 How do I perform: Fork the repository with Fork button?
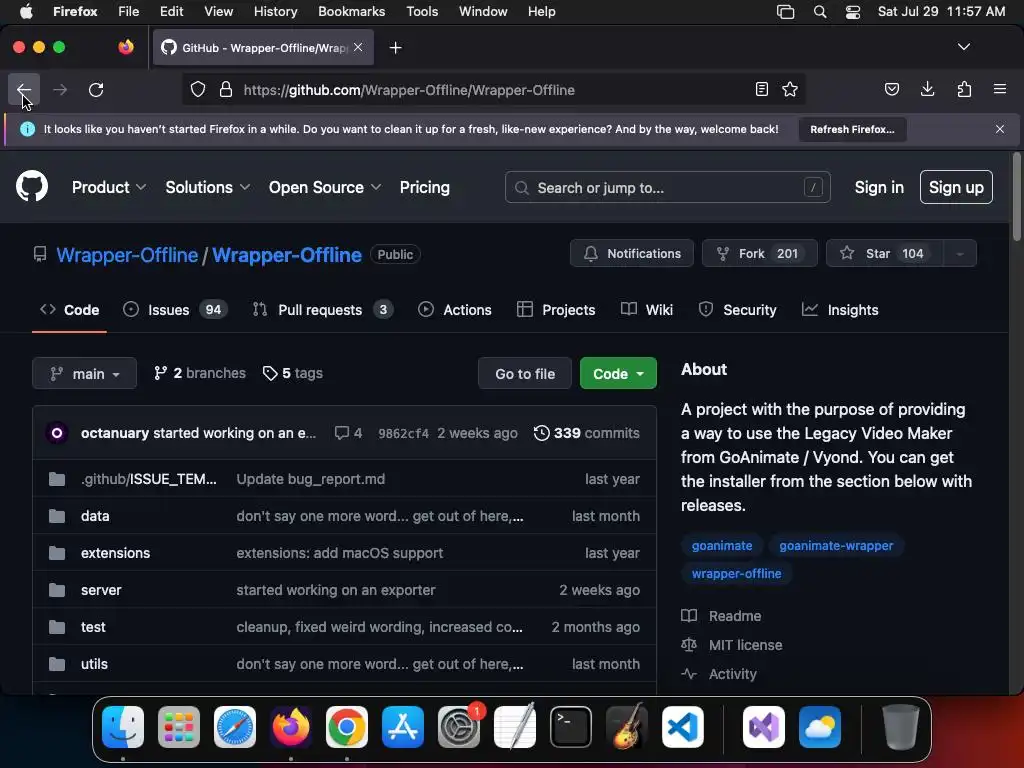pyautogui.click(x=760, y=253)
